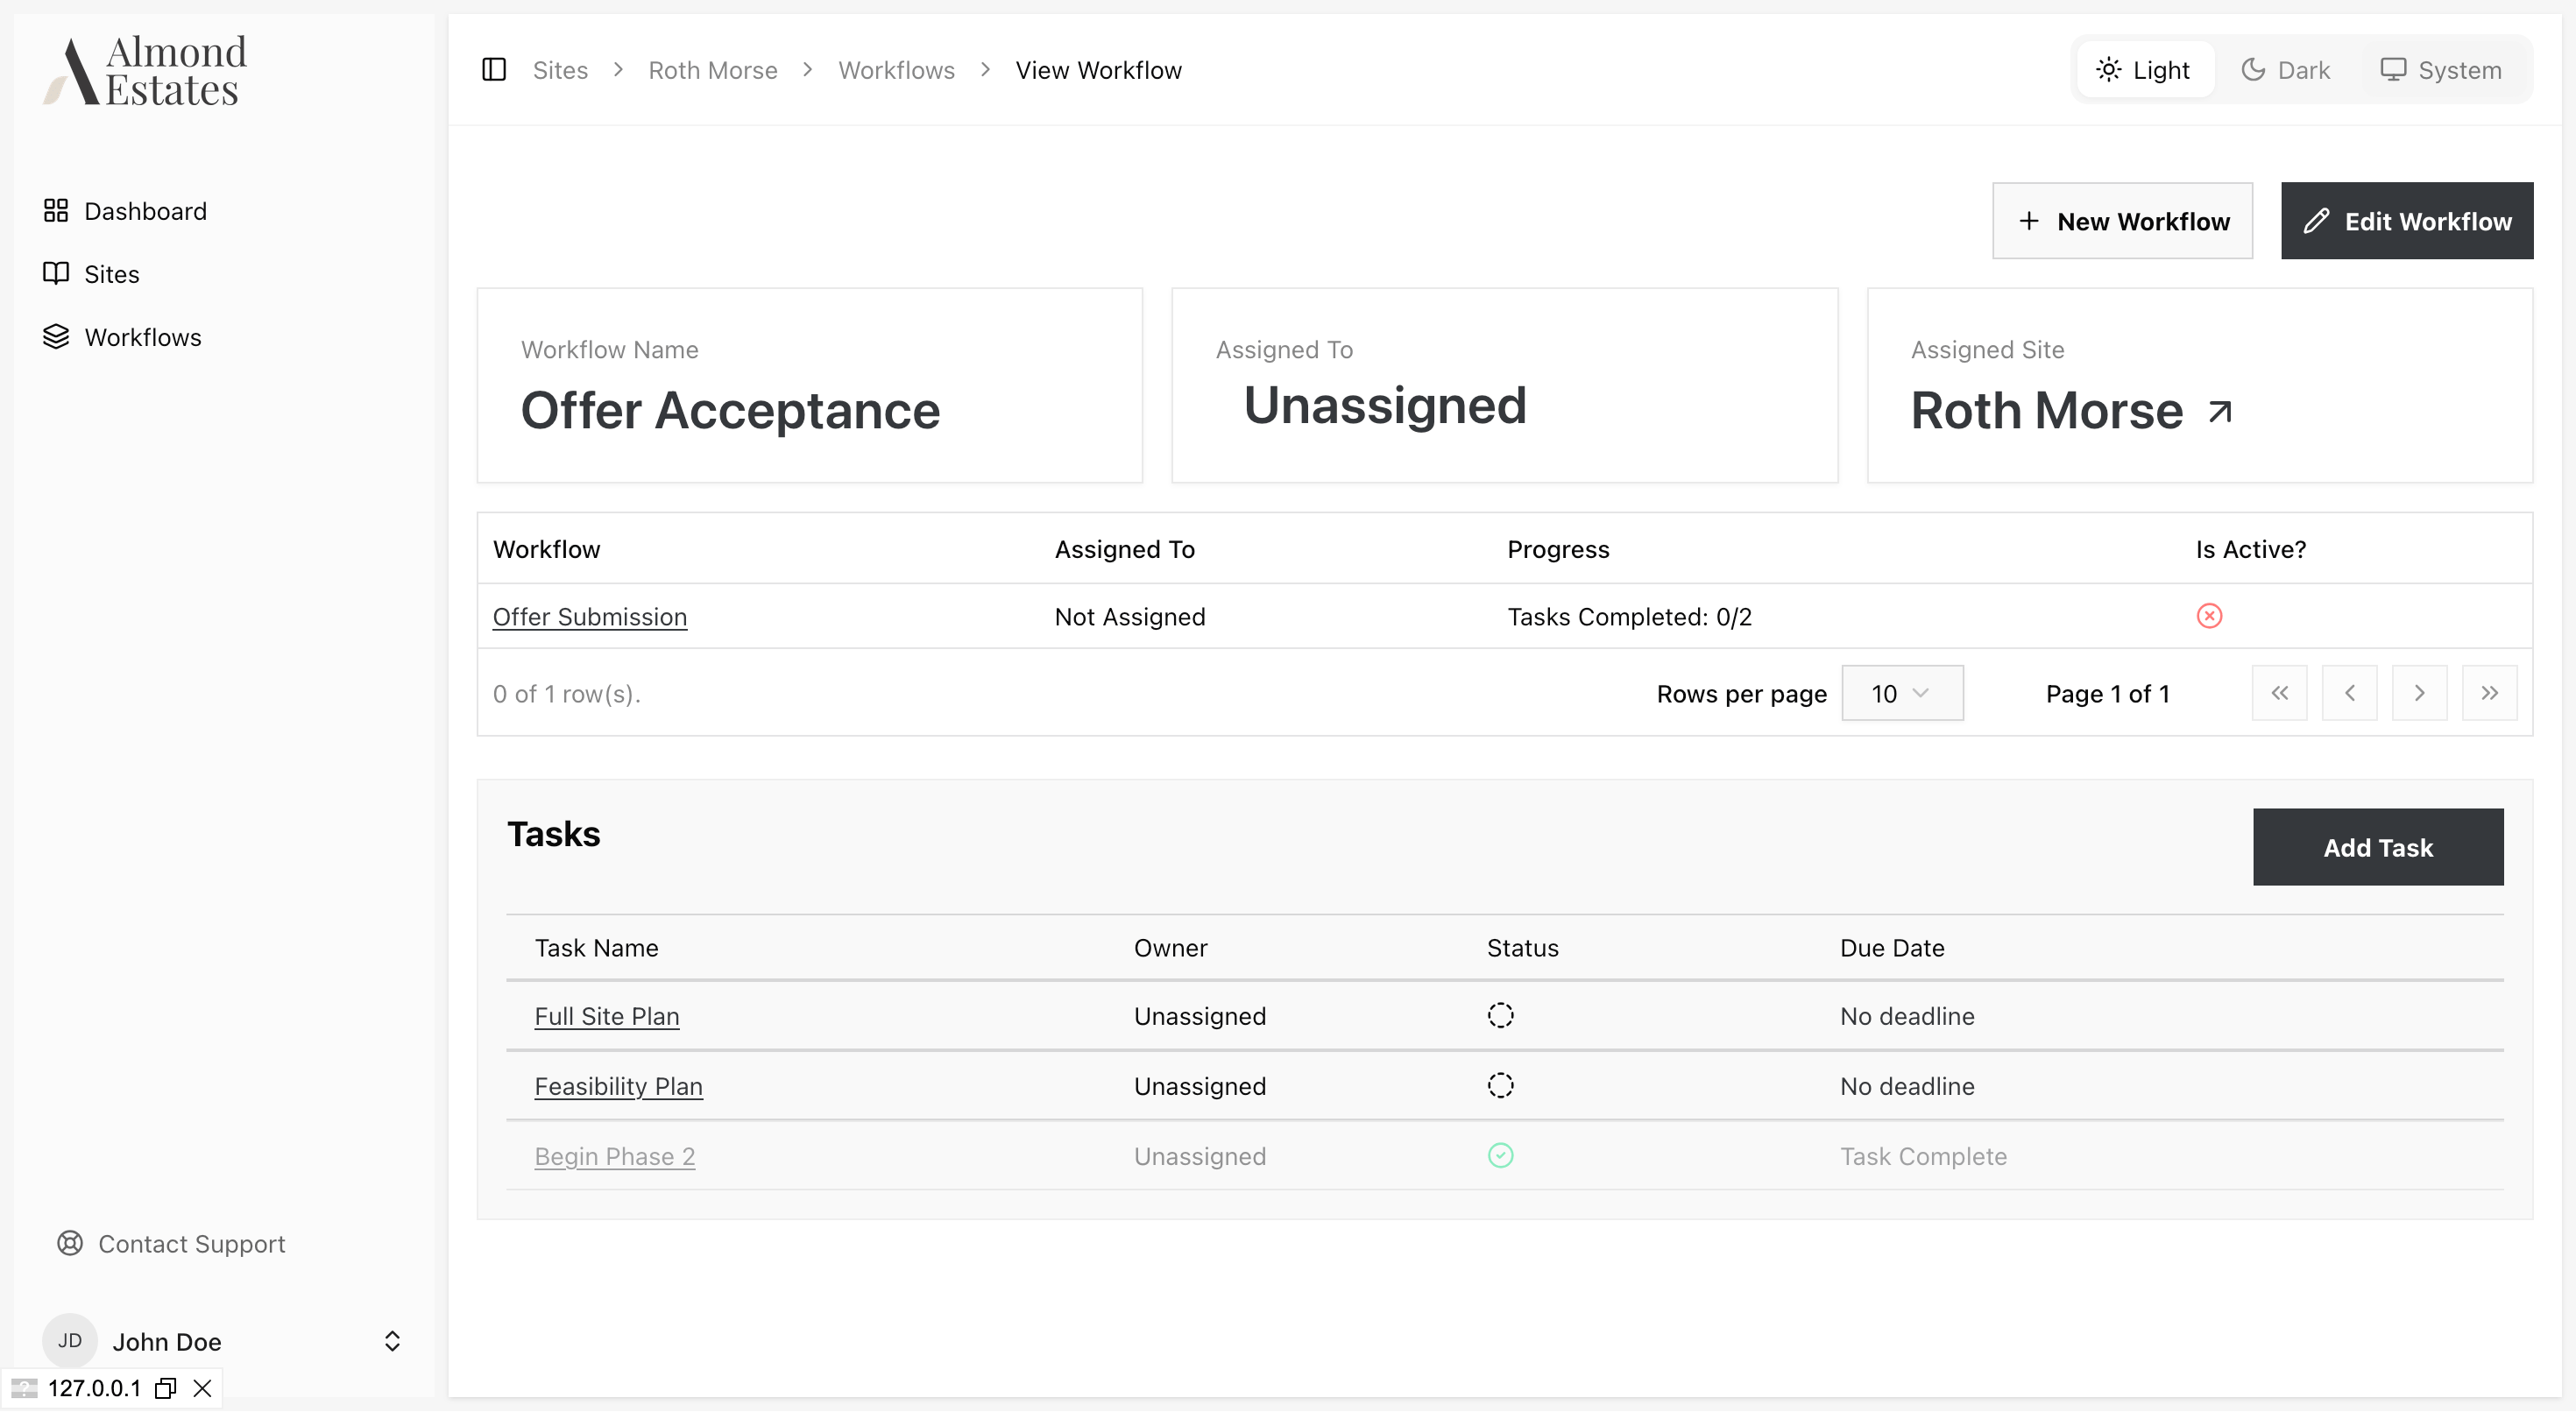The width and height of the screenshot is (2576, 1412).
Task: Open Rows per page dropdown
Action: pyautogui.click(x=1901, y=693)
